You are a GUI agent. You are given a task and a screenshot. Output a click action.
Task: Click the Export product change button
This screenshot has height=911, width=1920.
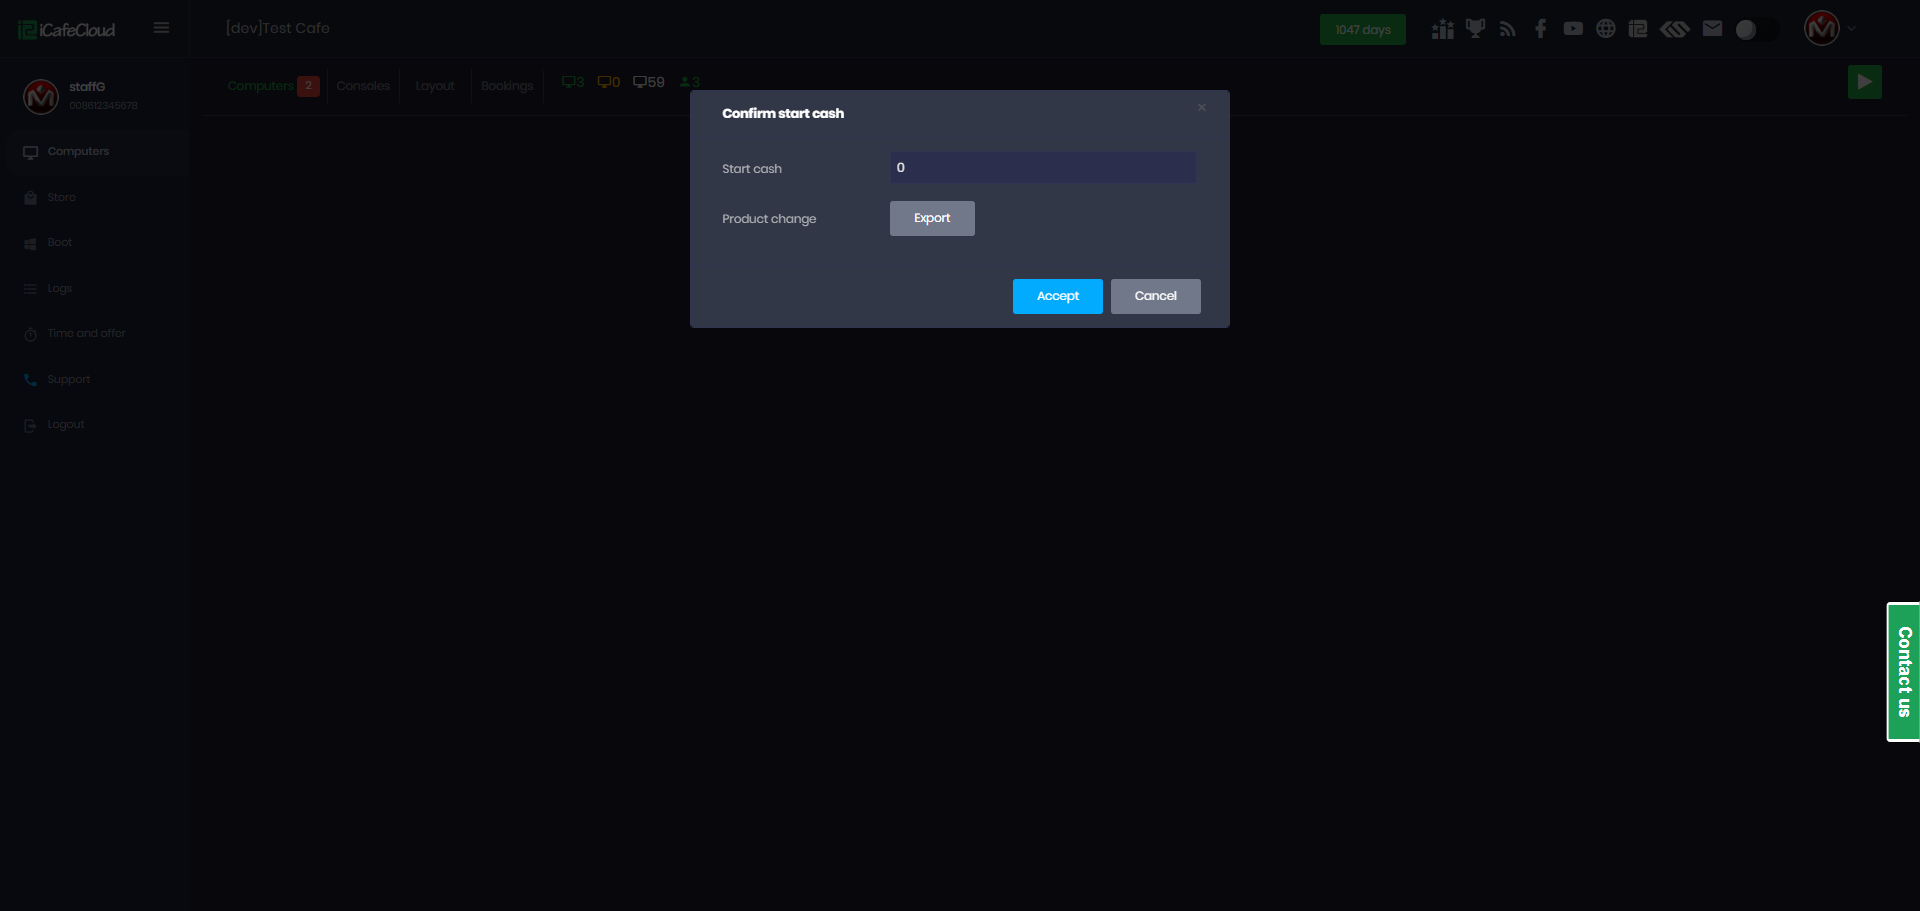click(932, 218)
